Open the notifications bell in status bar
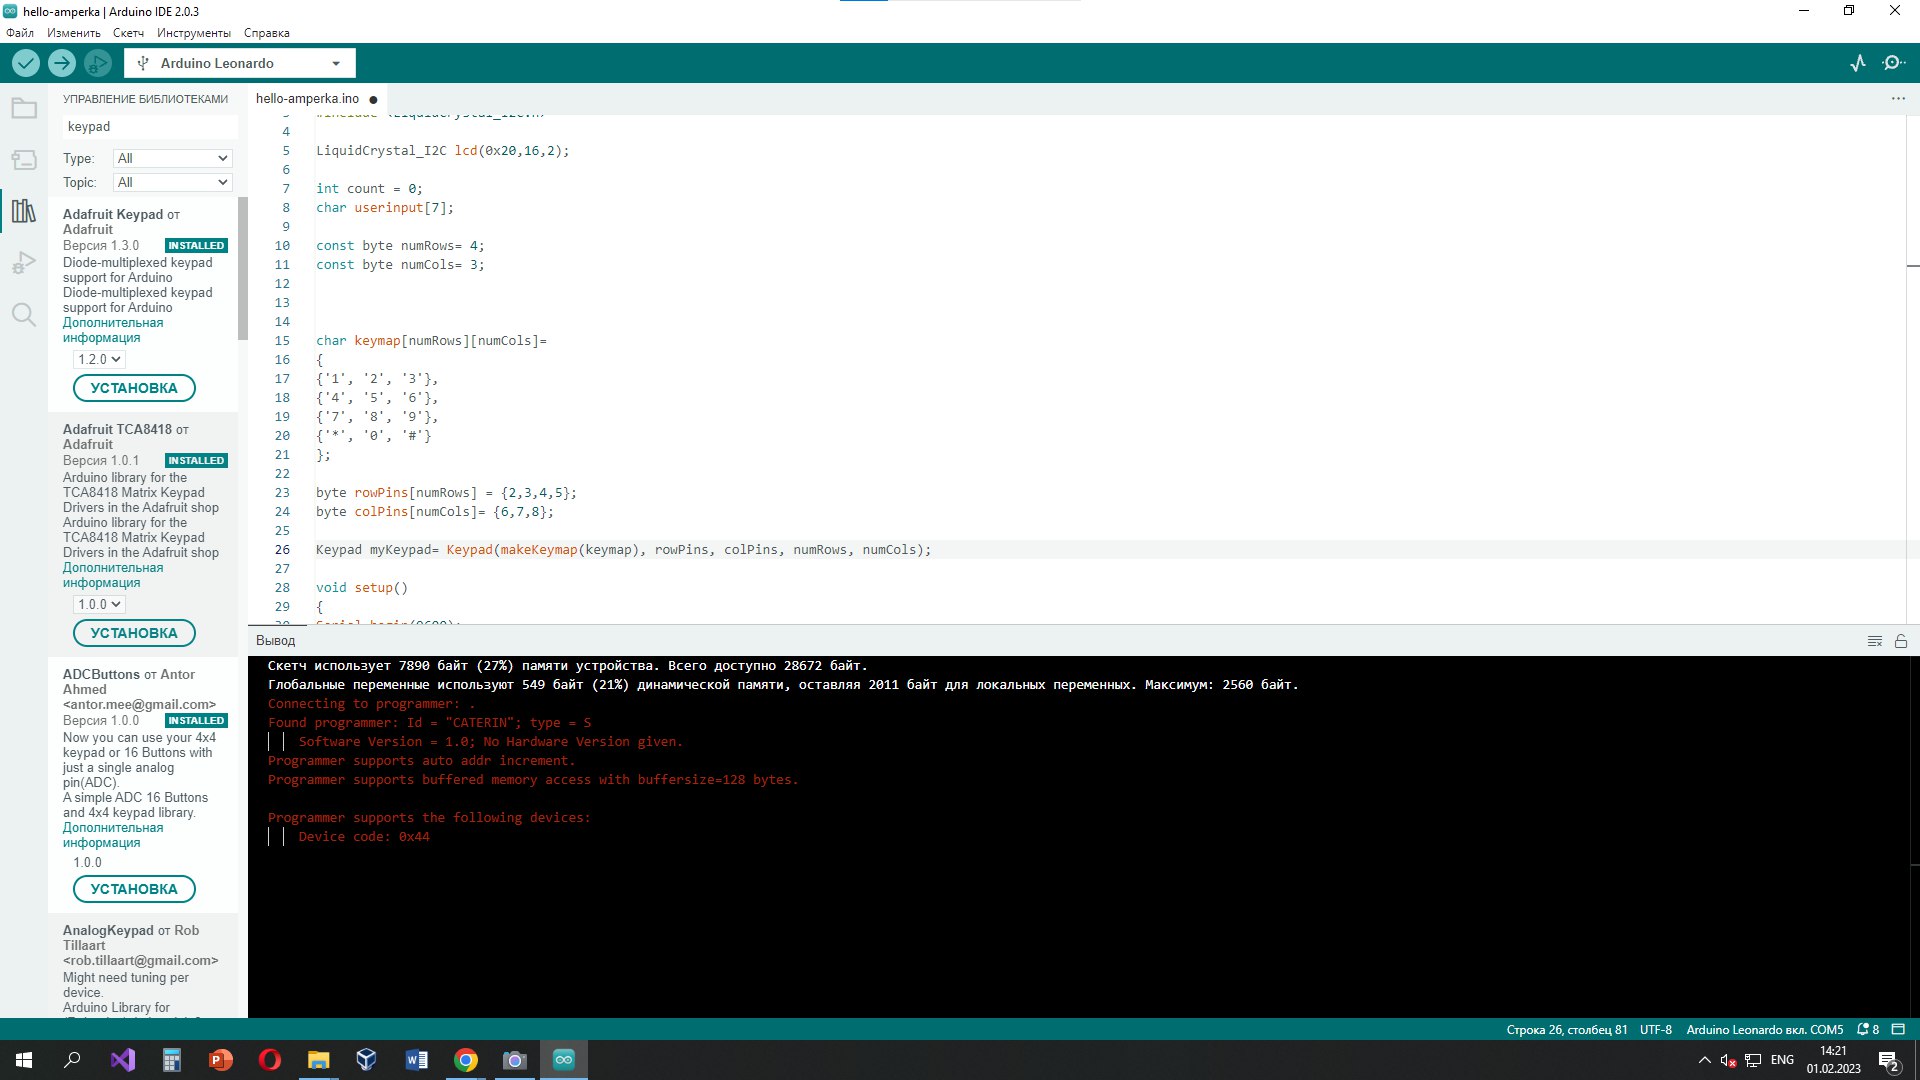The height and width of the screenshot is (1080, 1920). tap(1867, 1029)
